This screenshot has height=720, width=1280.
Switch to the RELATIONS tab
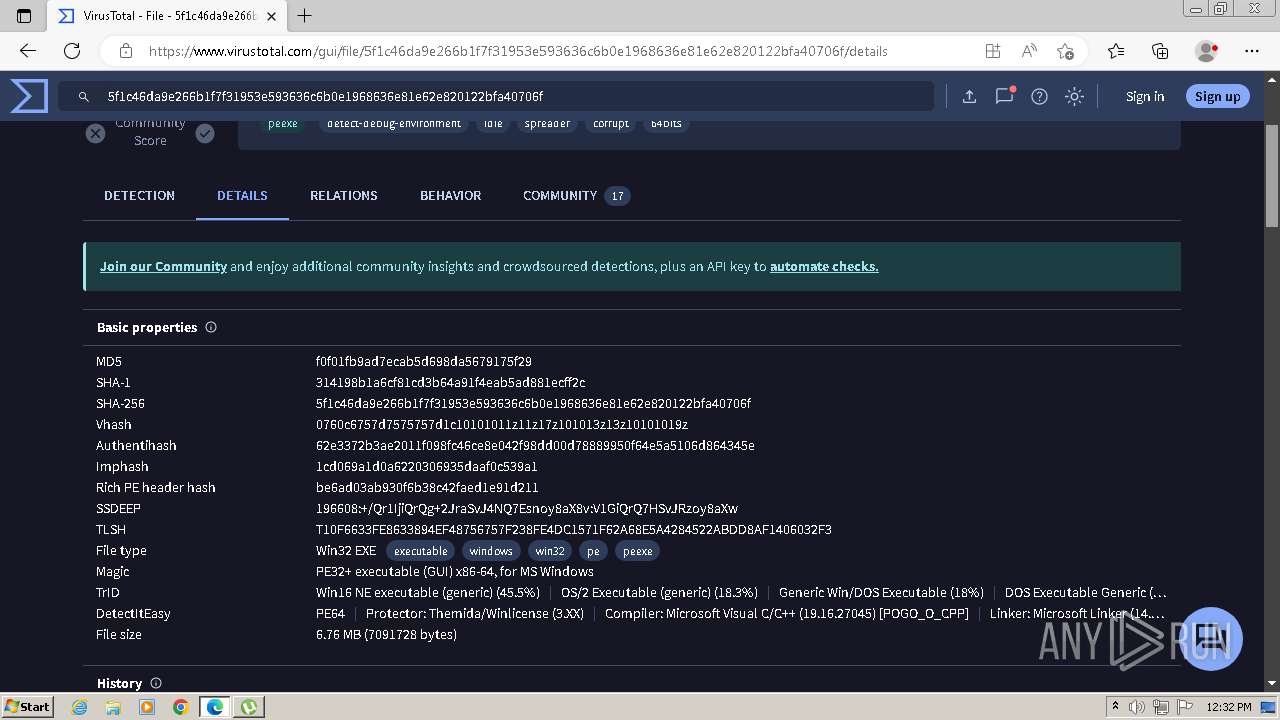pos(343,195)
